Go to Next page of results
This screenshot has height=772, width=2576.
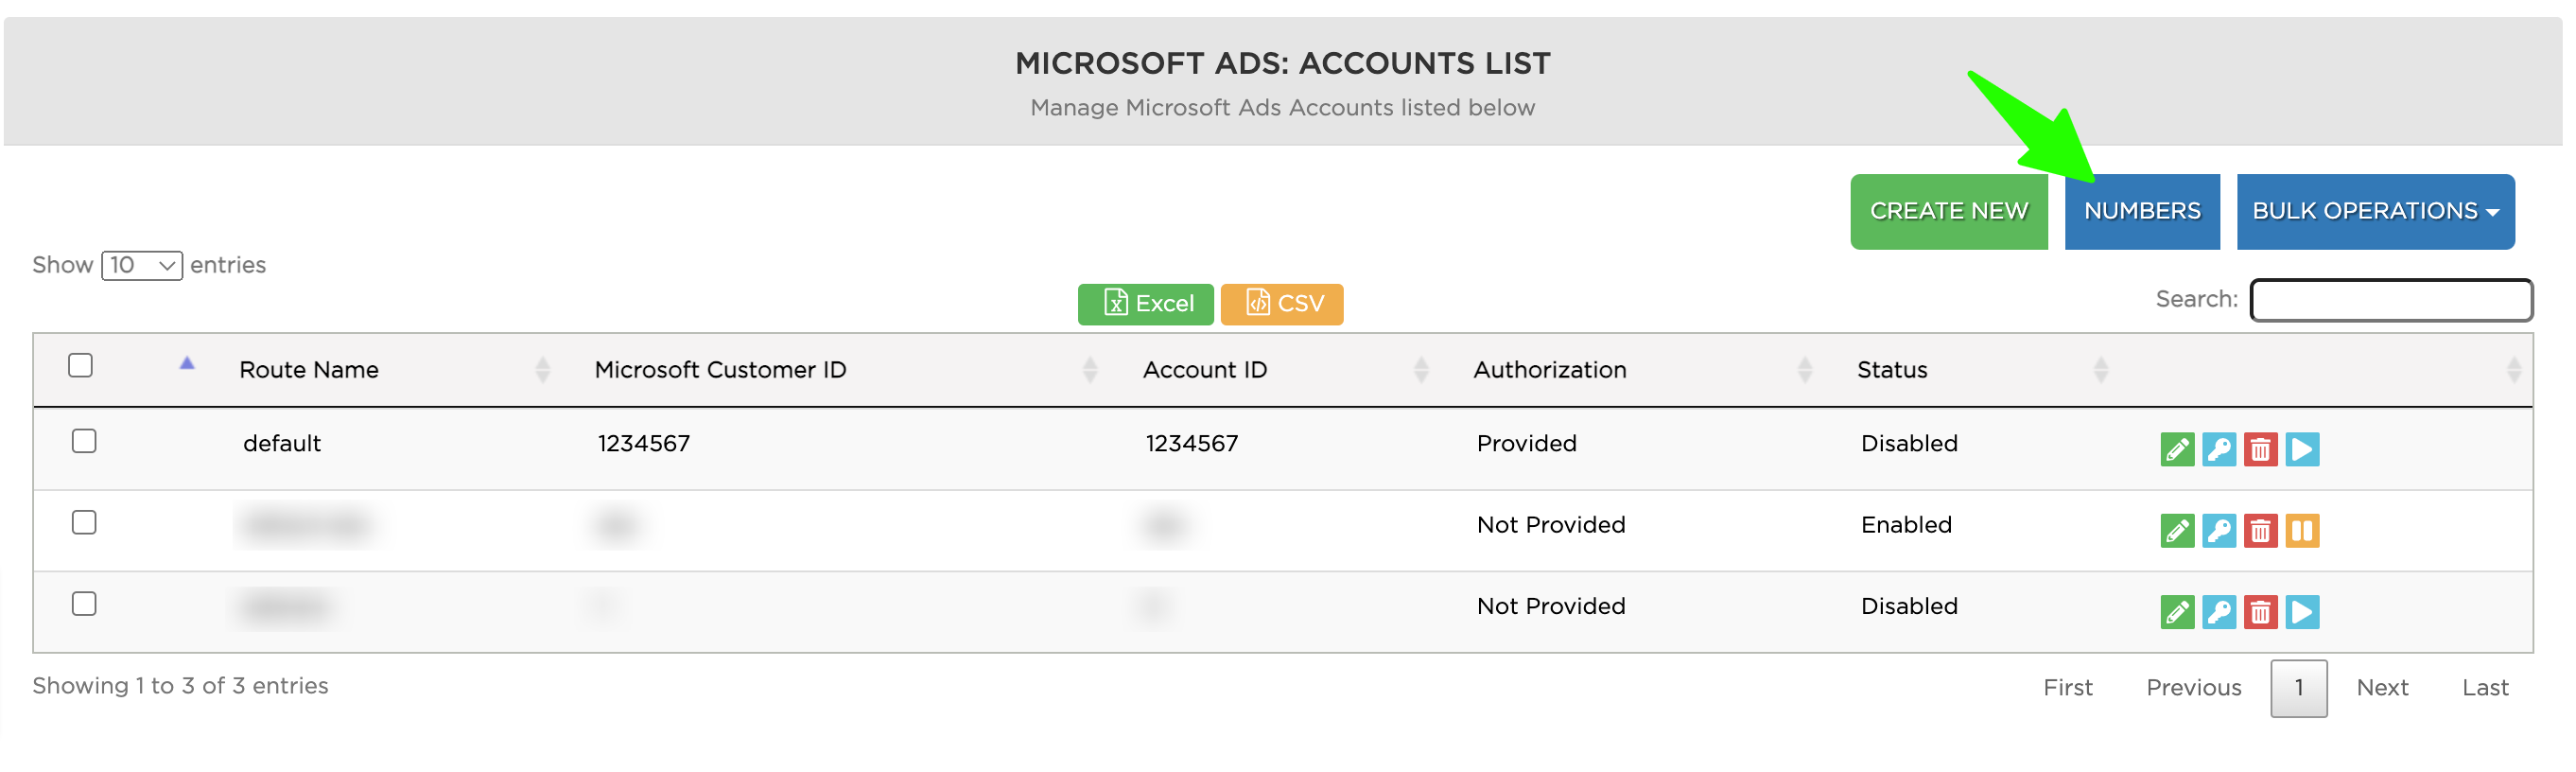click(2381, 688)
